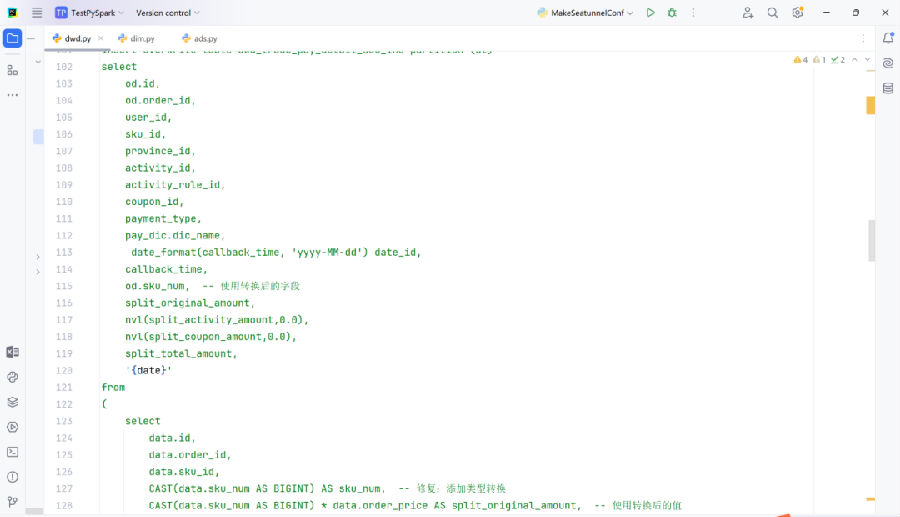Toggle the Python Packages layers panel
Screen dimensions: 900x517
click(x=13, y=402)
